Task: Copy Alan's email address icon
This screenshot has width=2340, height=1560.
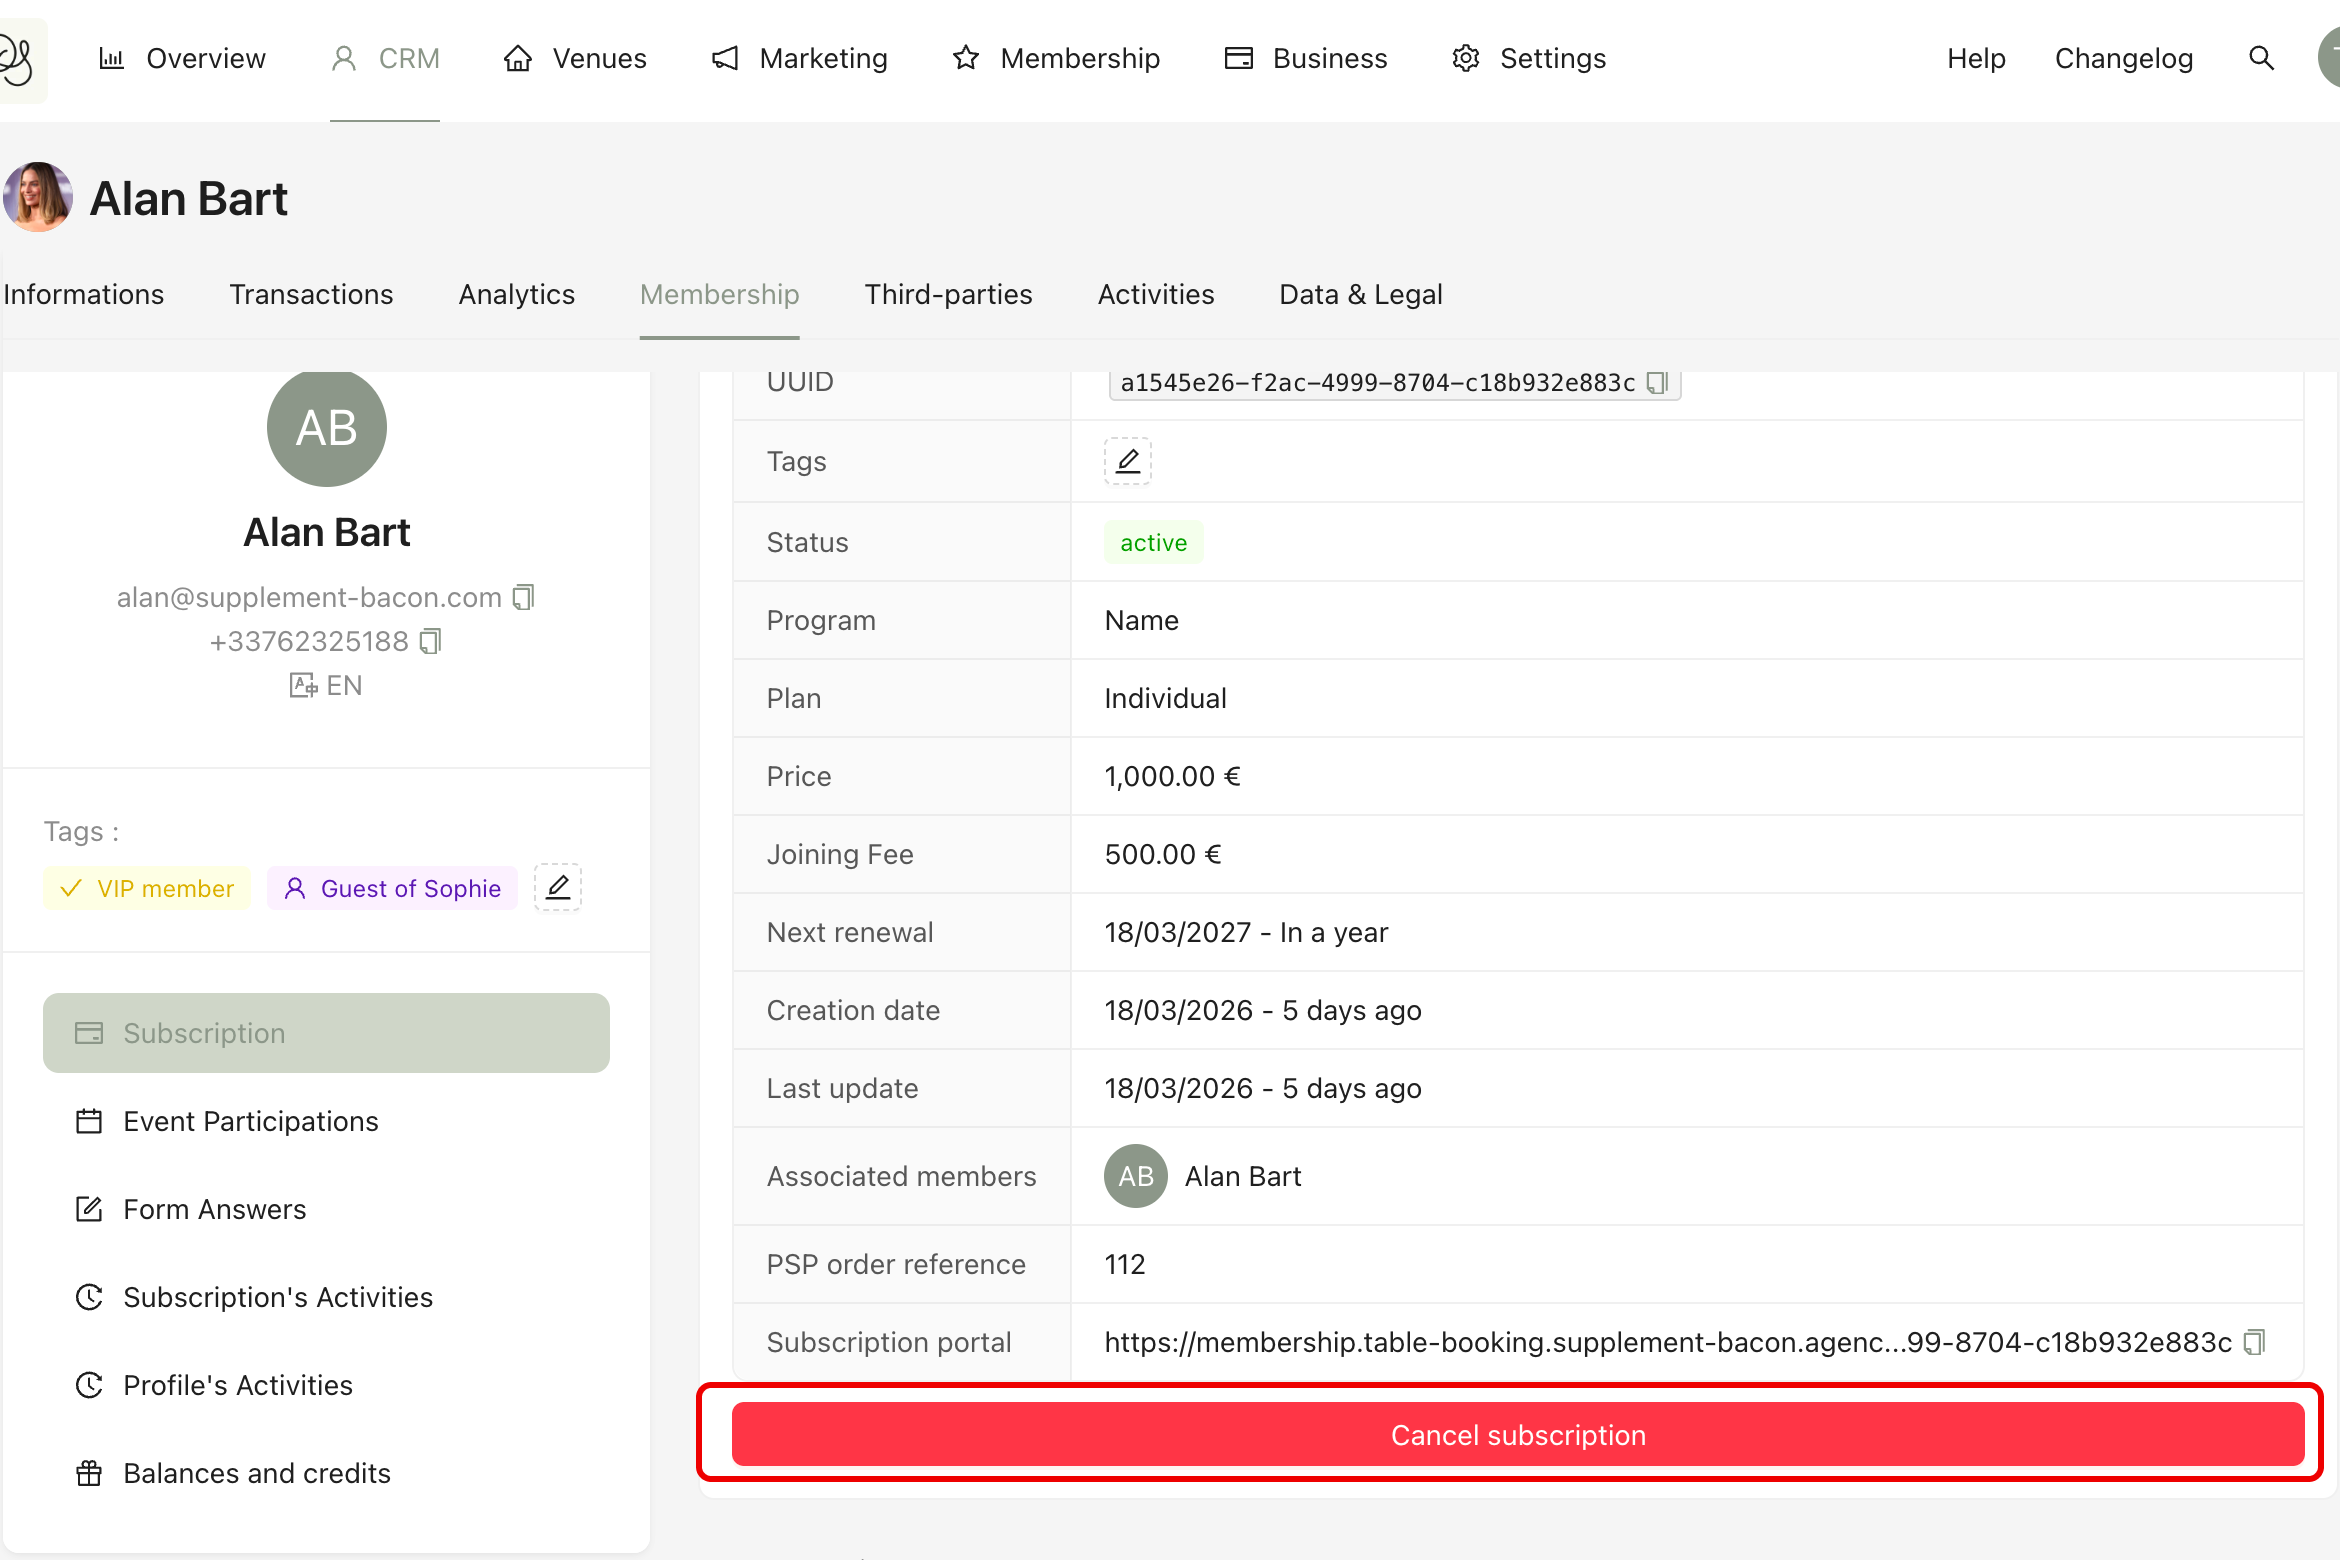Action: click(x=524, y=597)
